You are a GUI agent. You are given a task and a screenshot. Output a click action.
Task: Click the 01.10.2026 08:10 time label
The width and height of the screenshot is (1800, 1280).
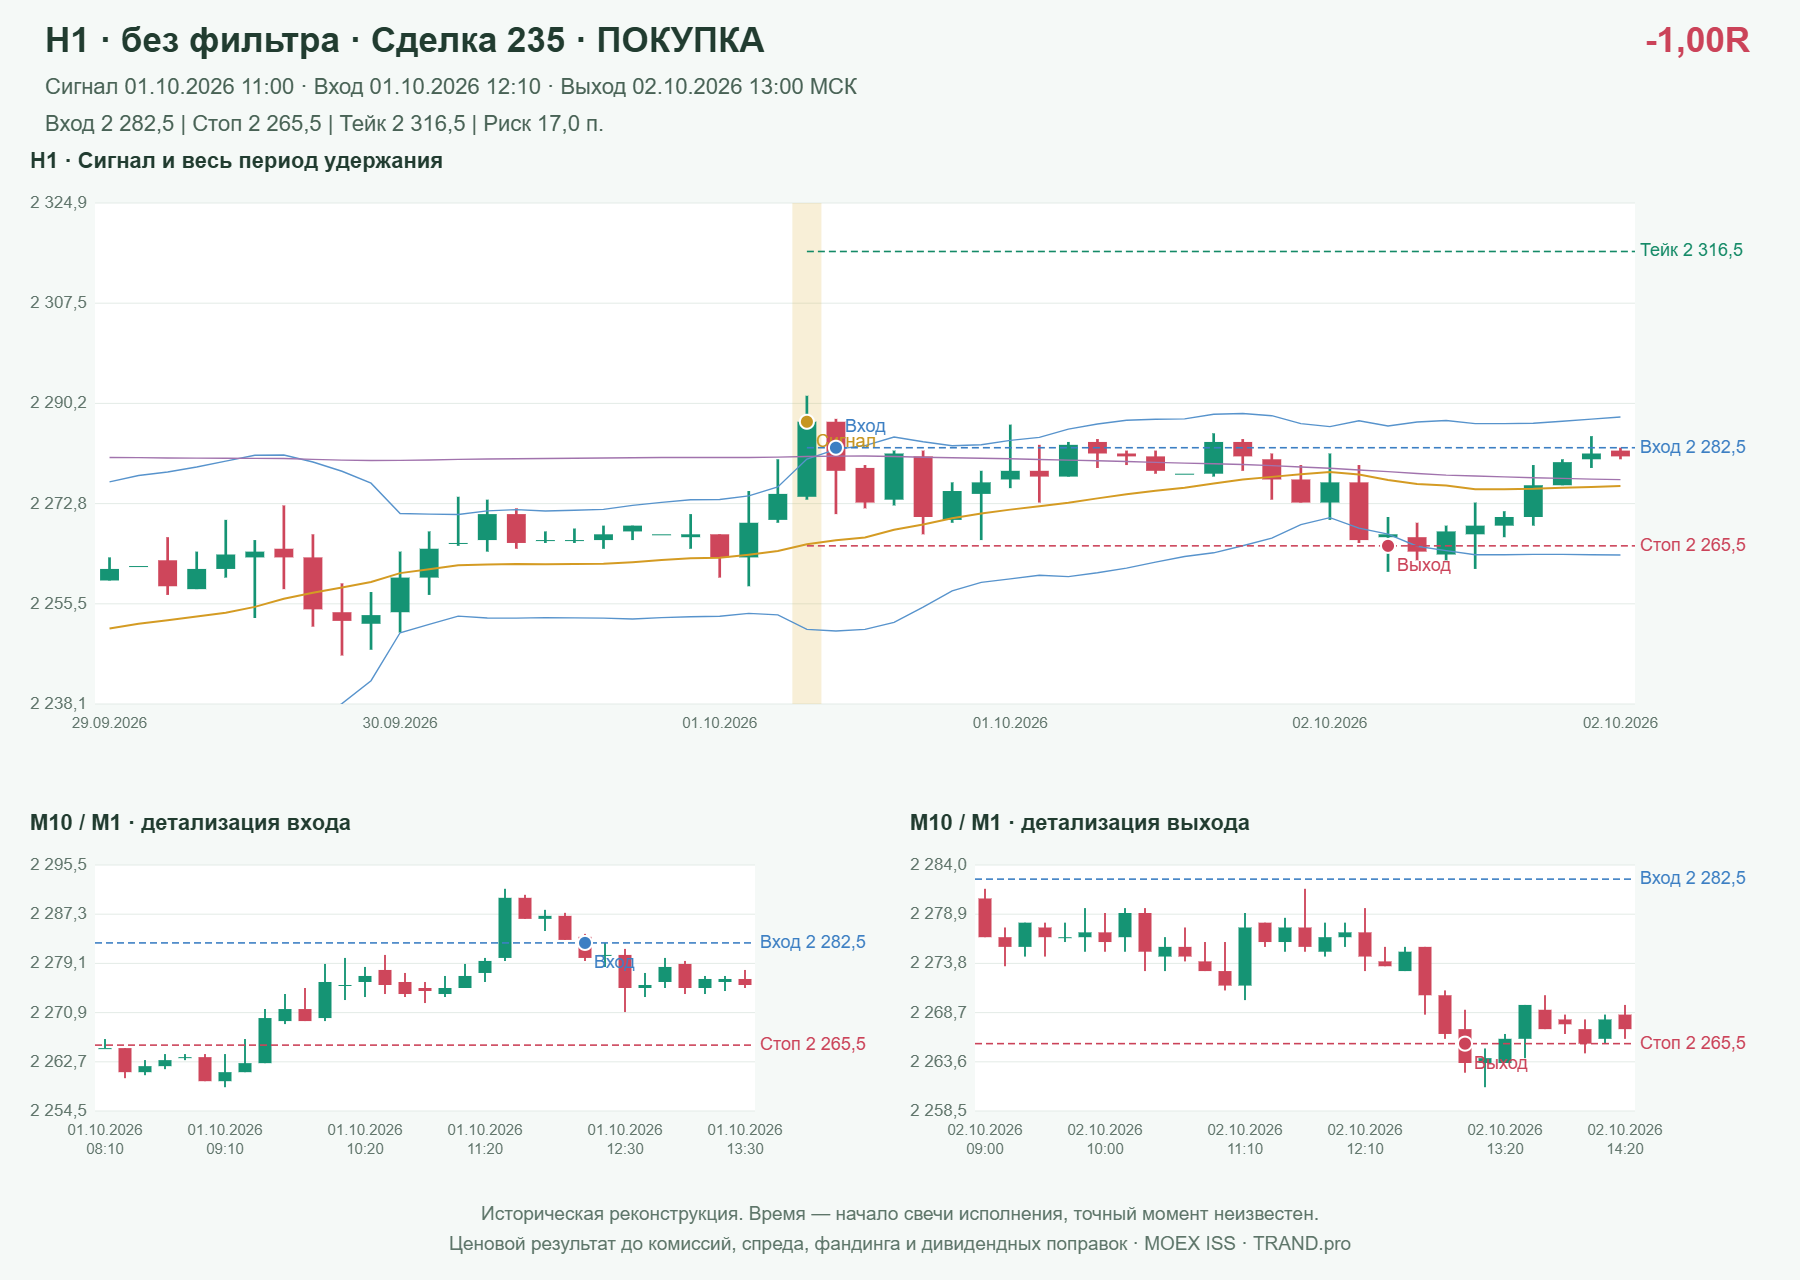tap(105, 1139)
